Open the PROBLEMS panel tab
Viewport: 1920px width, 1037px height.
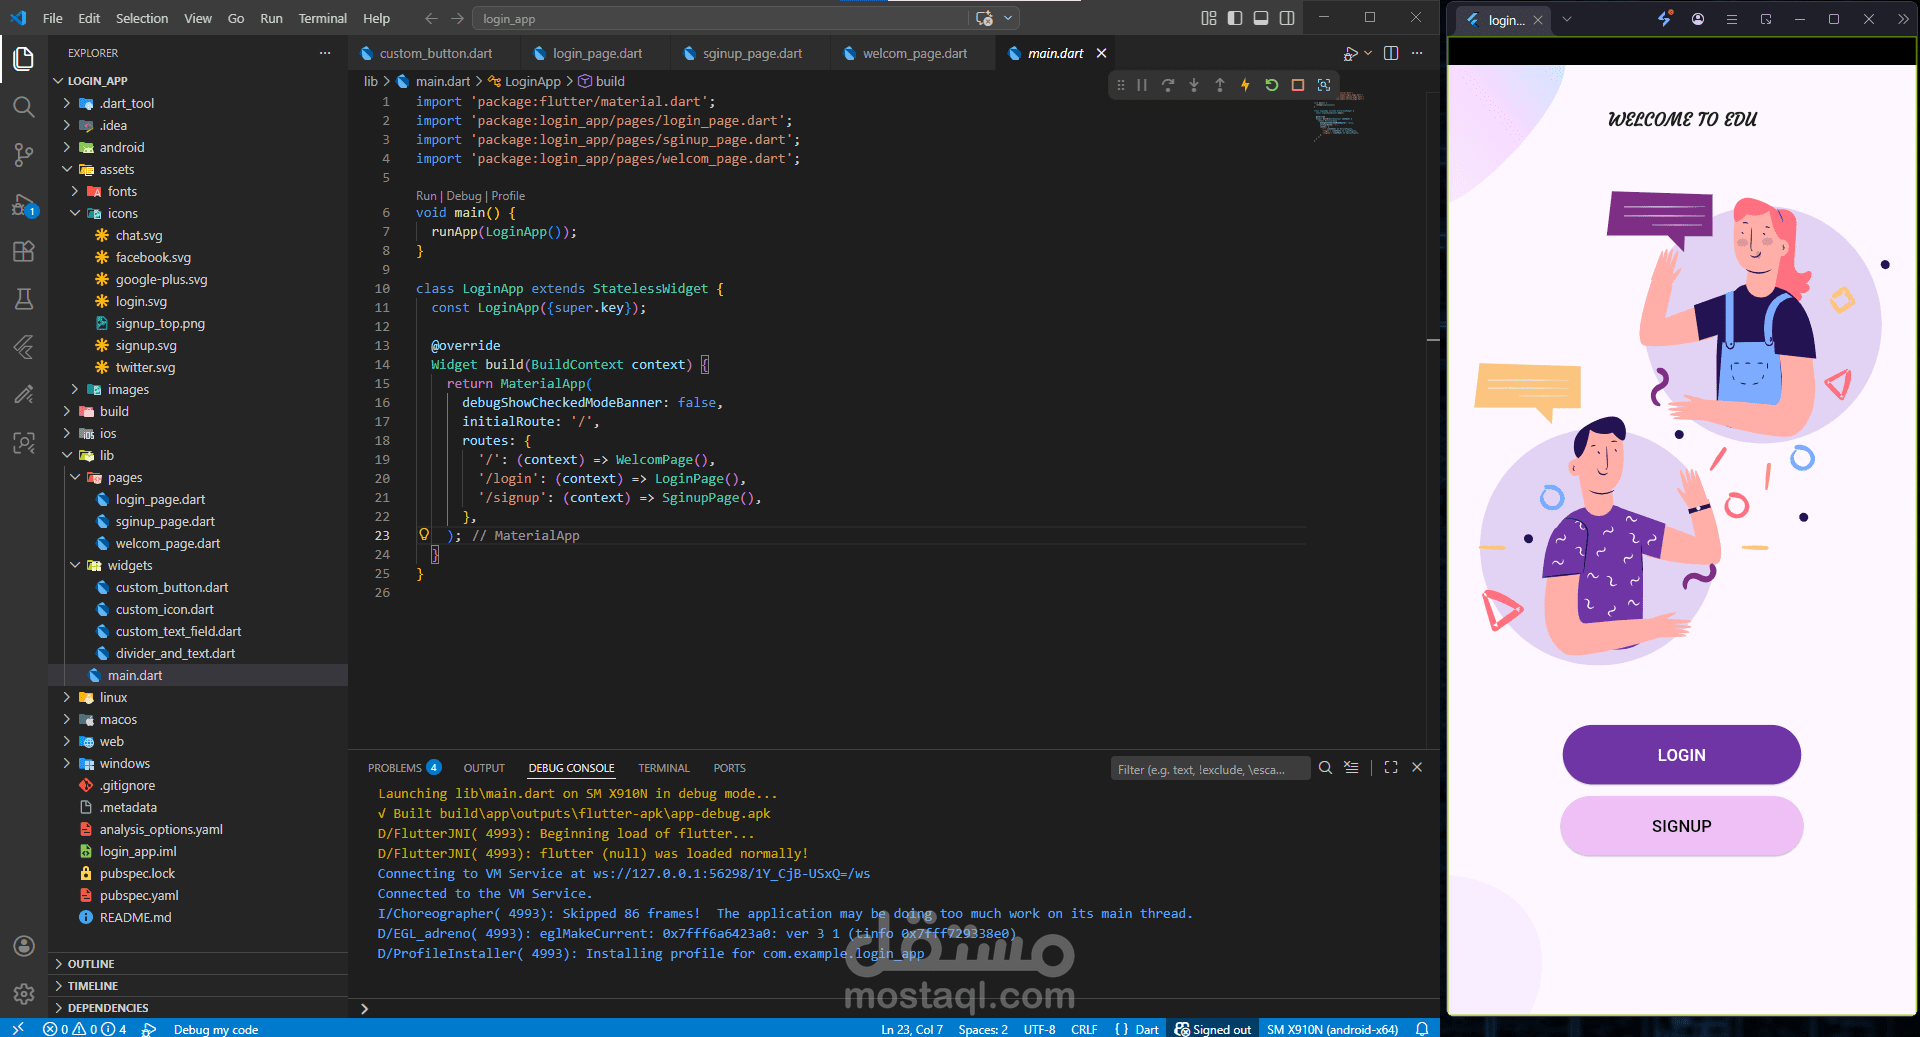click(404, 768)
